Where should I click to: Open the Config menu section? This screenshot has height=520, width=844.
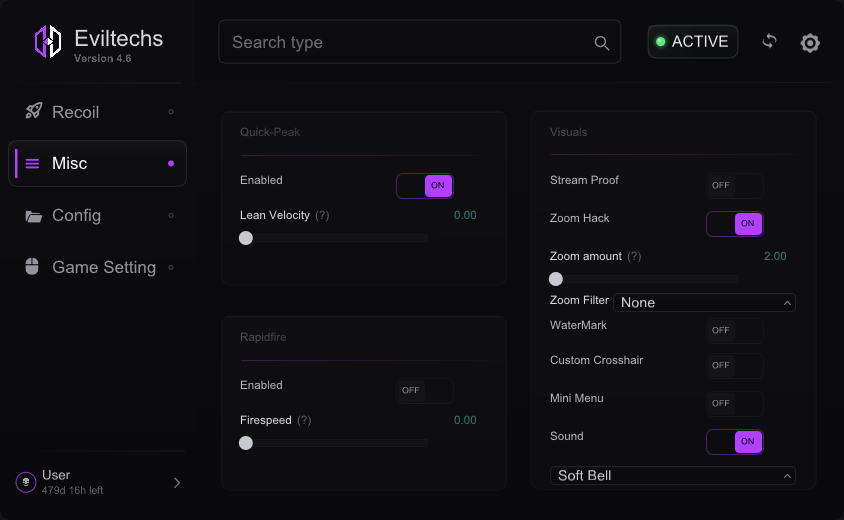coord(97,215)
